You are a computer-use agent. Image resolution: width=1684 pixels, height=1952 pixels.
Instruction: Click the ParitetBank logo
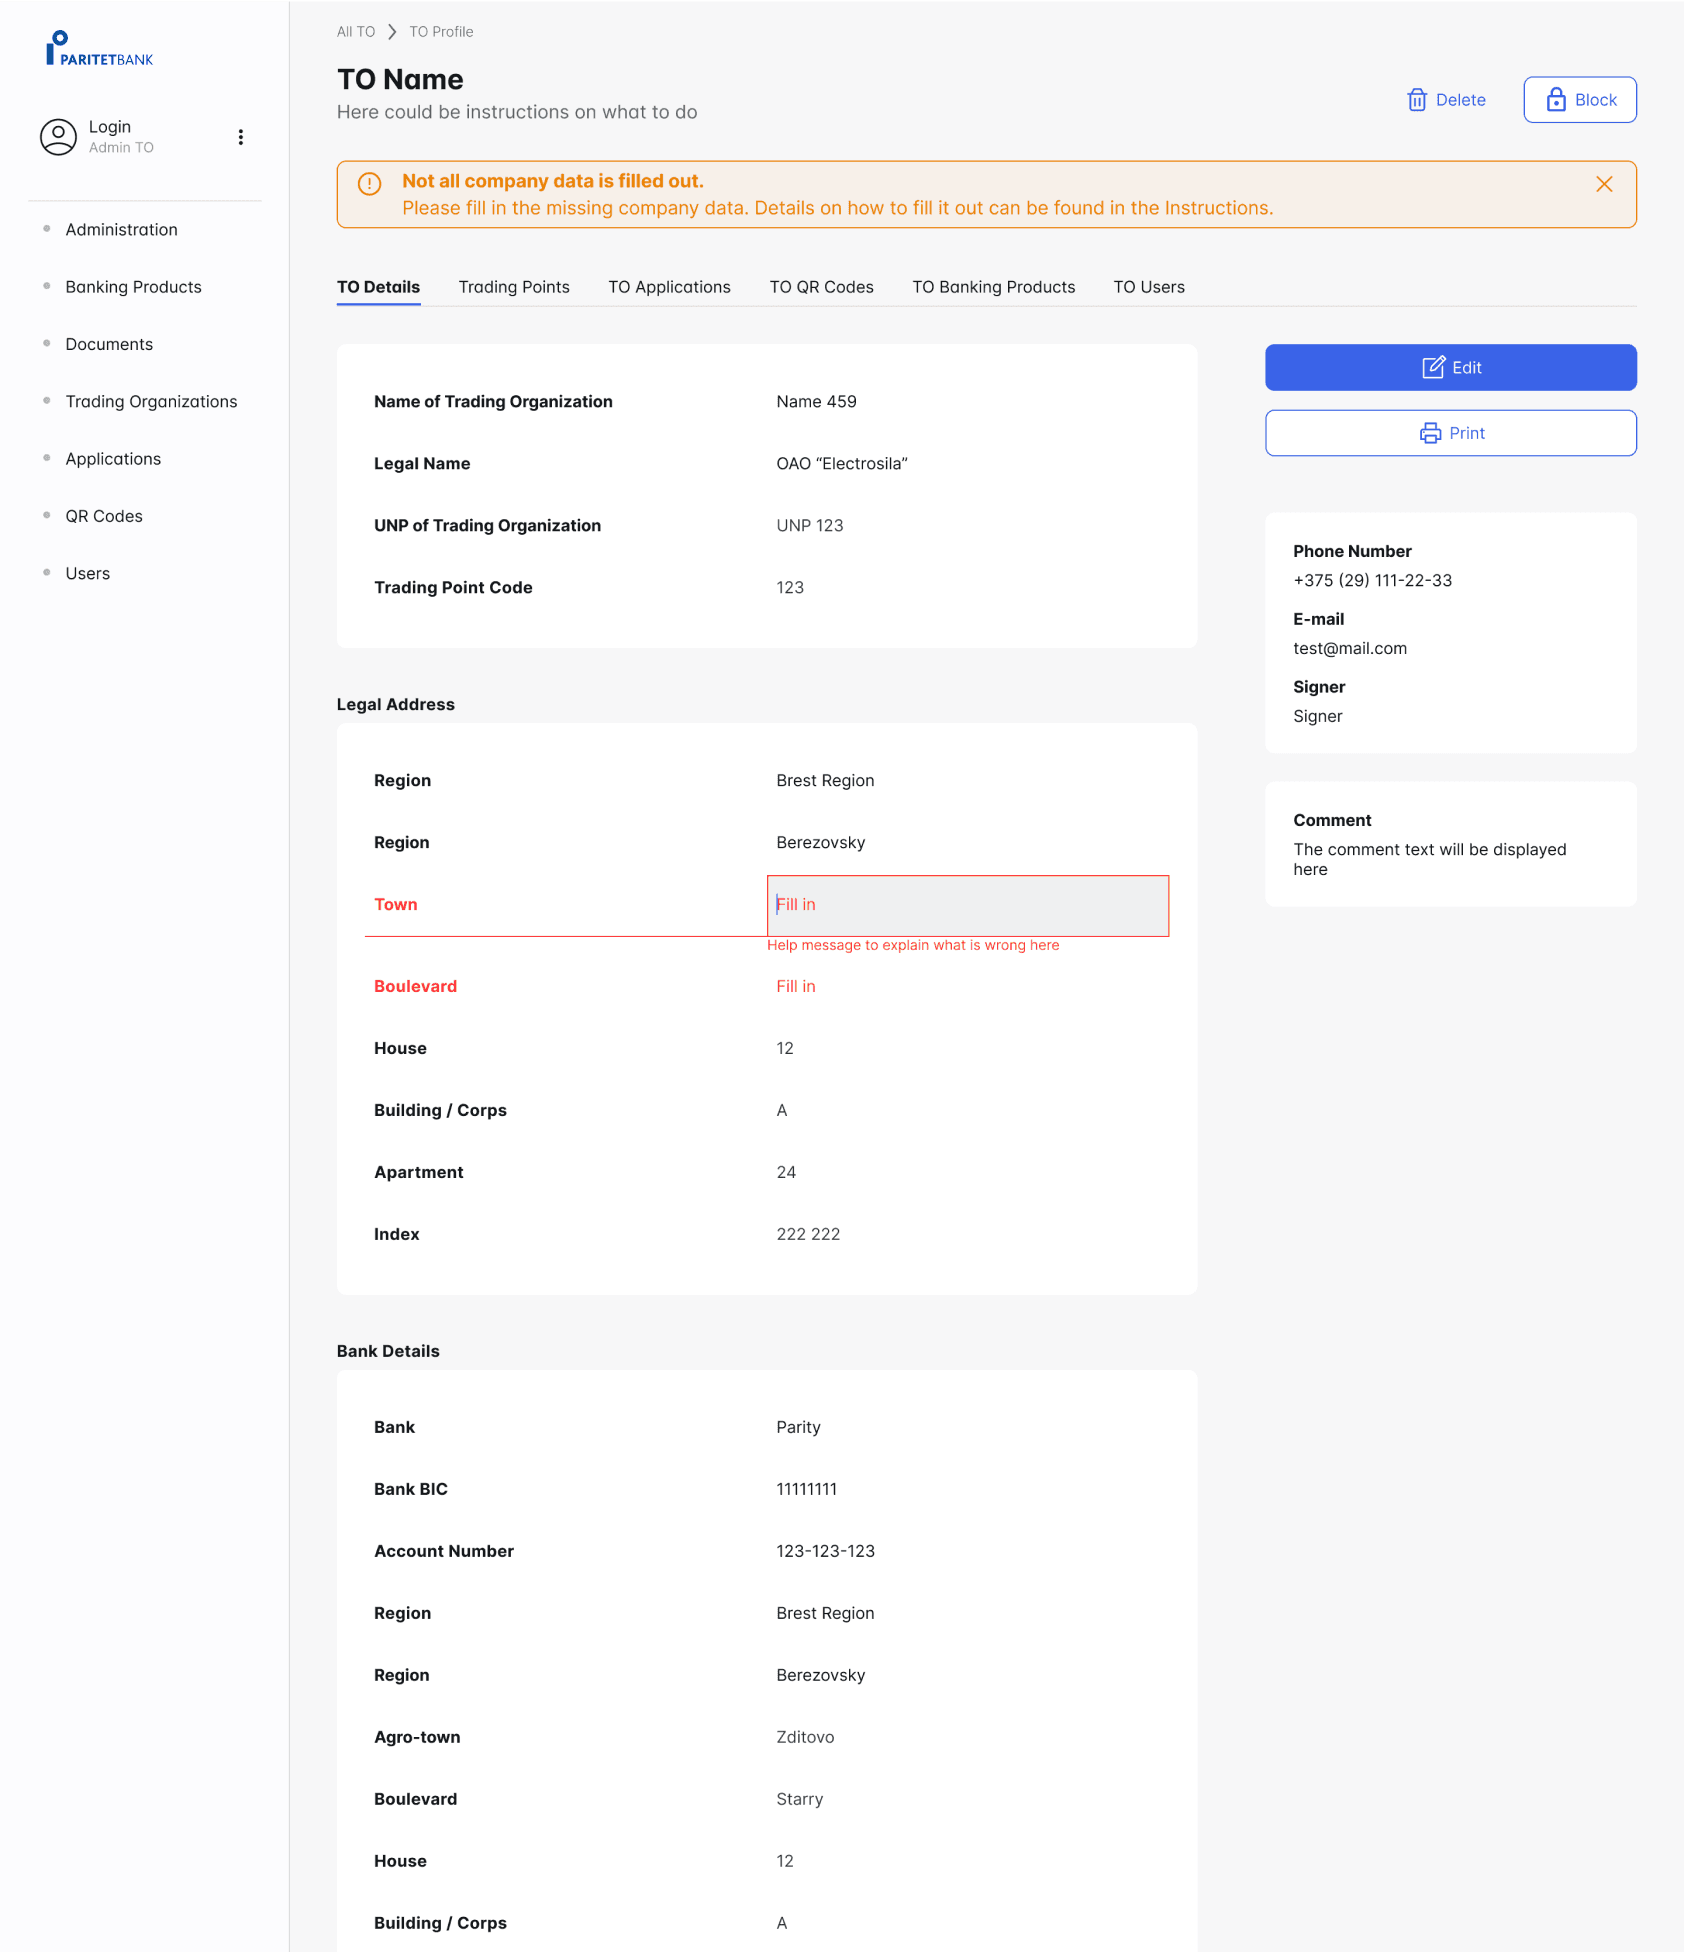(99, 49)
